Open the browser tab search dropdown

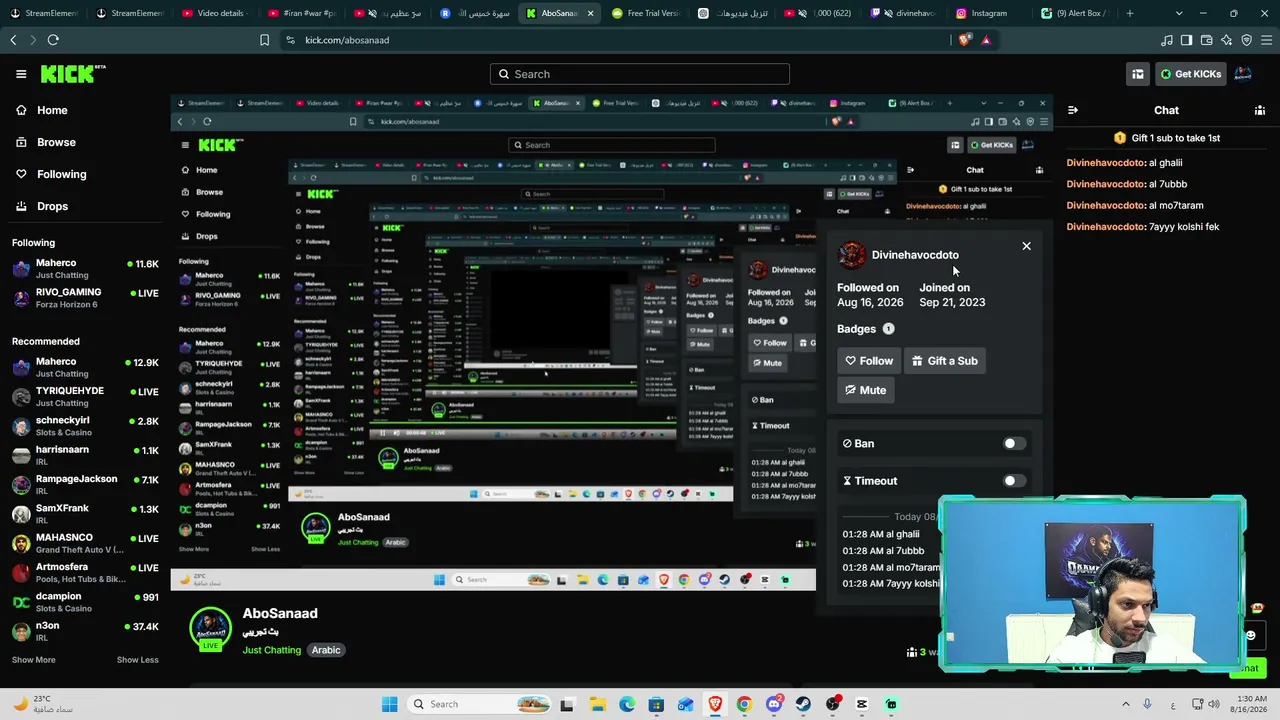click(1179, 13)
